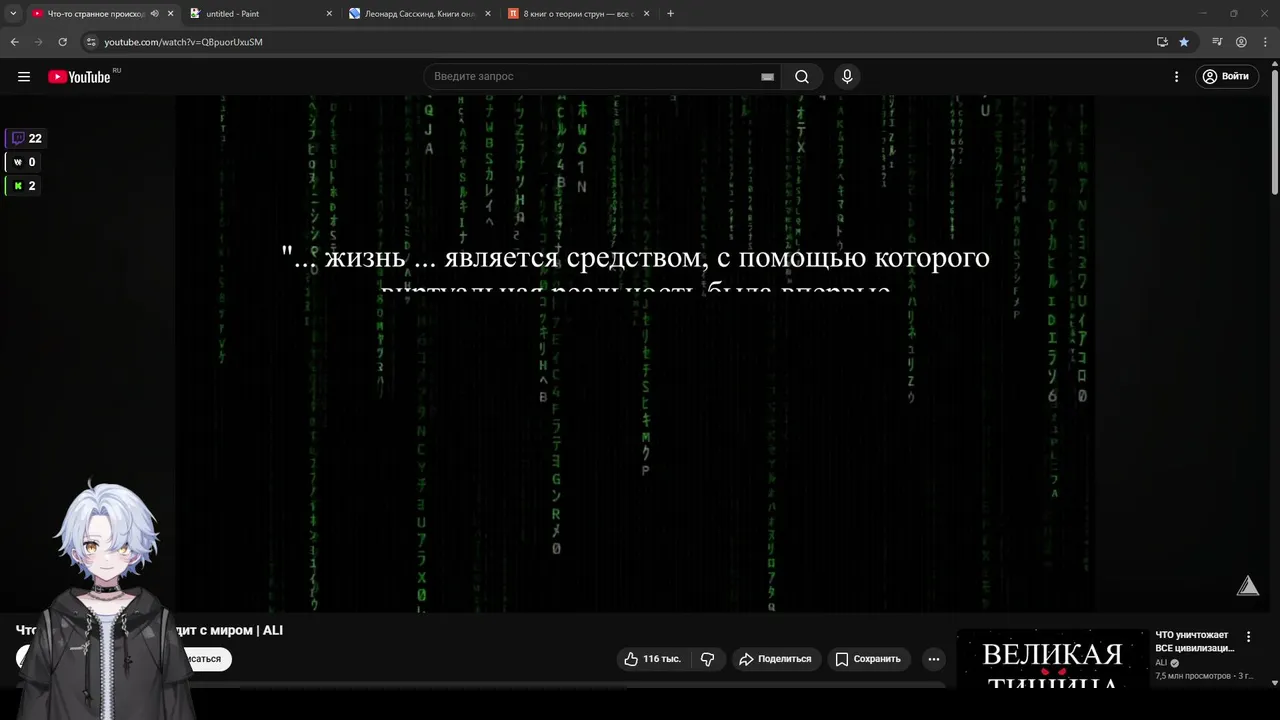The image size is (1280, 720).
Task: Switch to the 8 книг о теории струн tab
Action: (579, 14)
